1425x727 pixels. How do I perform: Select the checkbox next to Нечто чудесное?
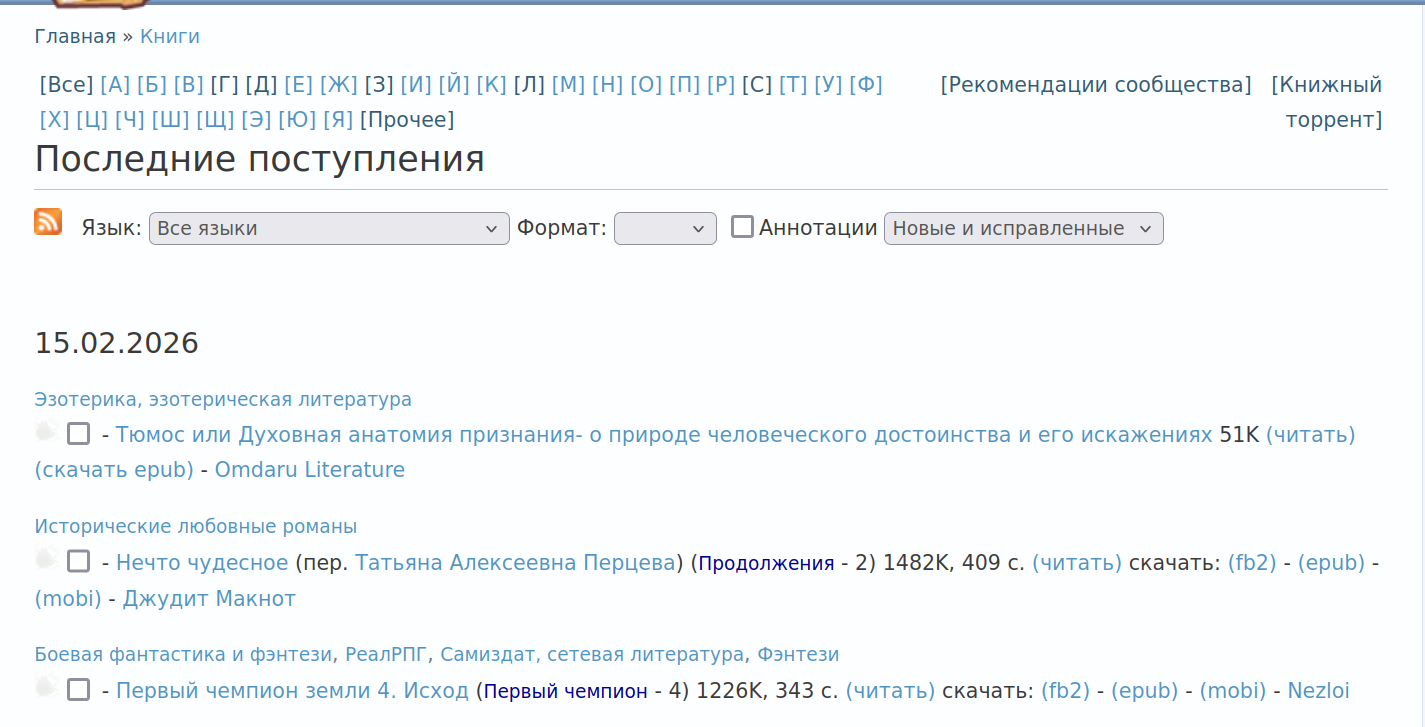[78, 561]
